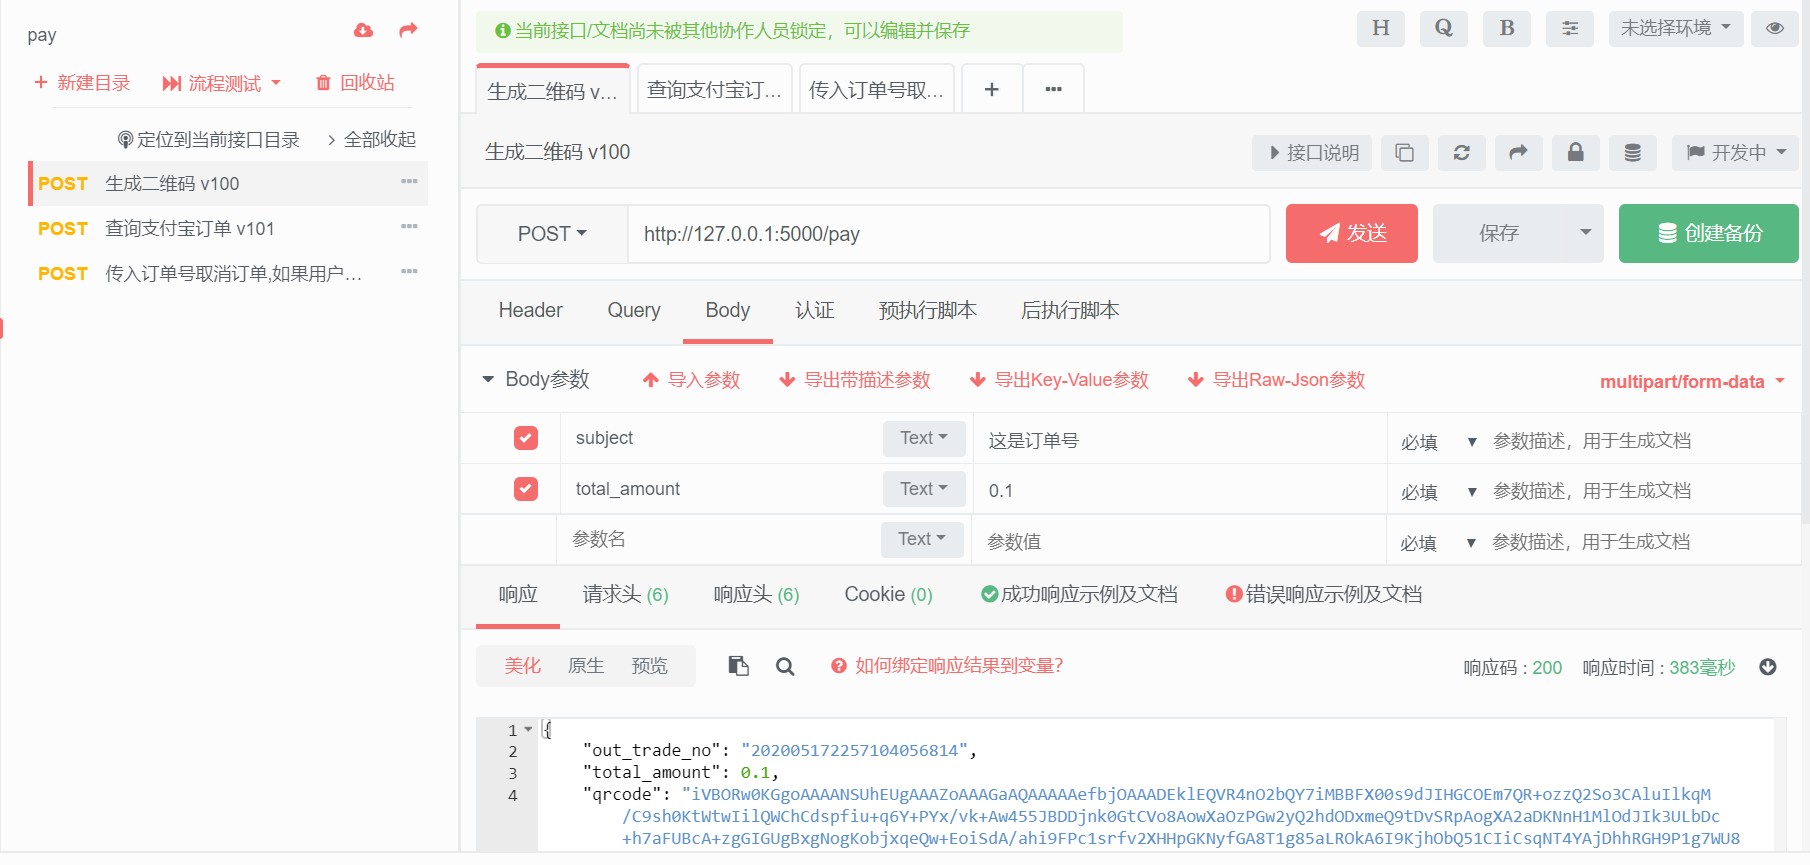Open the 开发中 status dropdown
This screenshot has height=865, width=1810.
[1735, 153]
